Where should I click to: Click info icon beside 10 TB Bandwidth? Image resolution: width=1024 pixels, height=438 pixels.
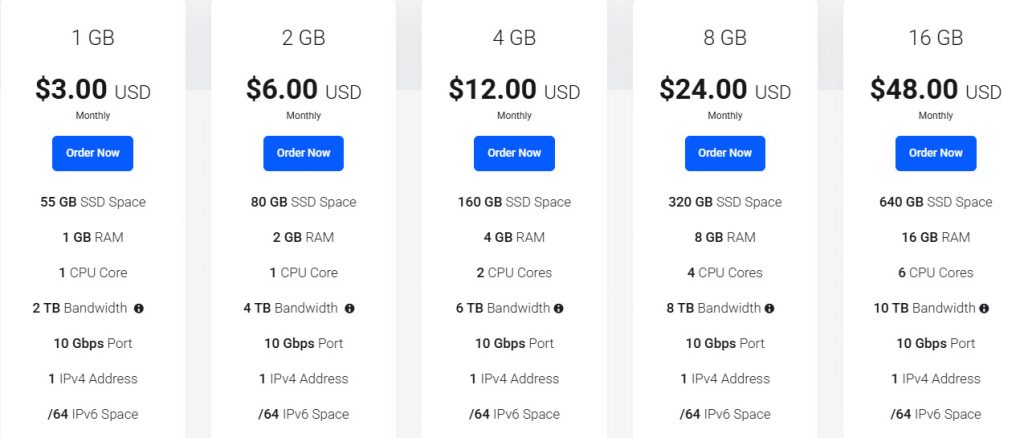coord(985,308)
